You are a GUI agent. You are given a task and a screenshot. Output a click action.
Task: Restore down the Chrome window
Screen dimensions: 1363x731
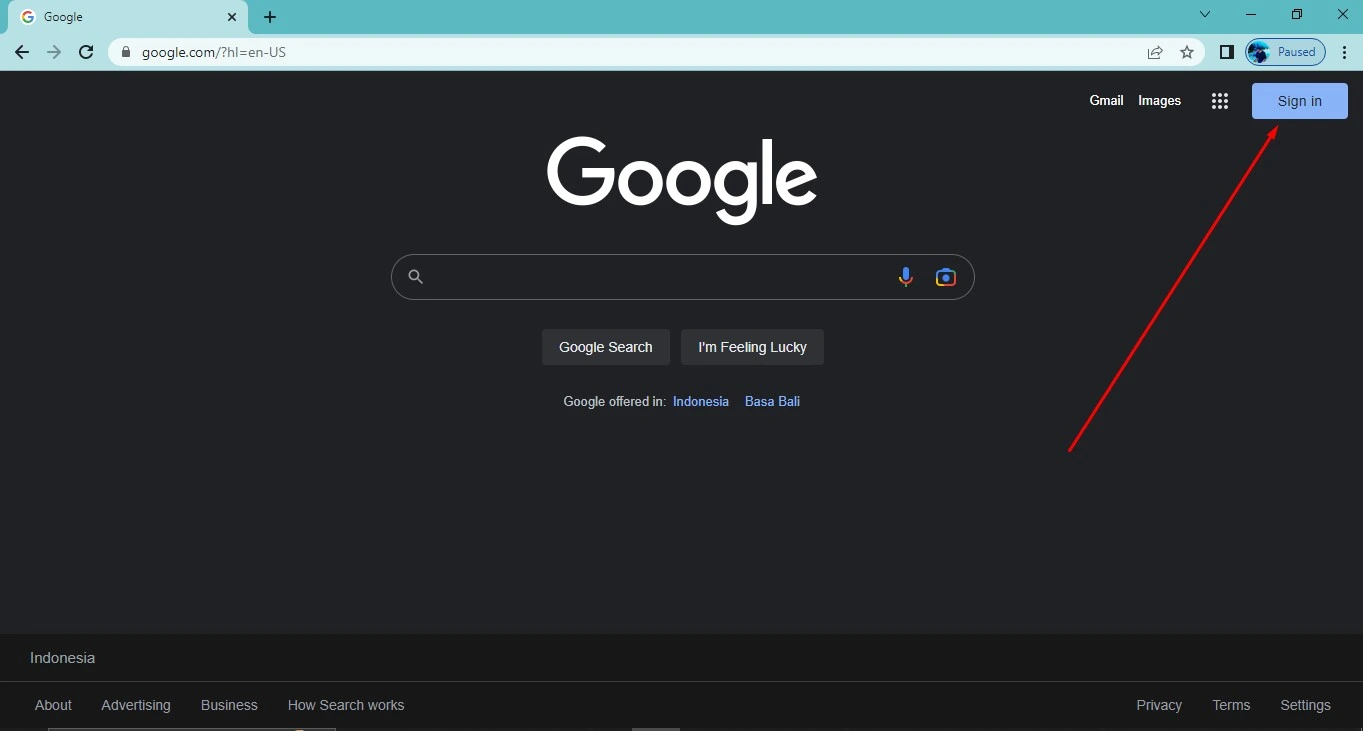[x=1297, y=15]
